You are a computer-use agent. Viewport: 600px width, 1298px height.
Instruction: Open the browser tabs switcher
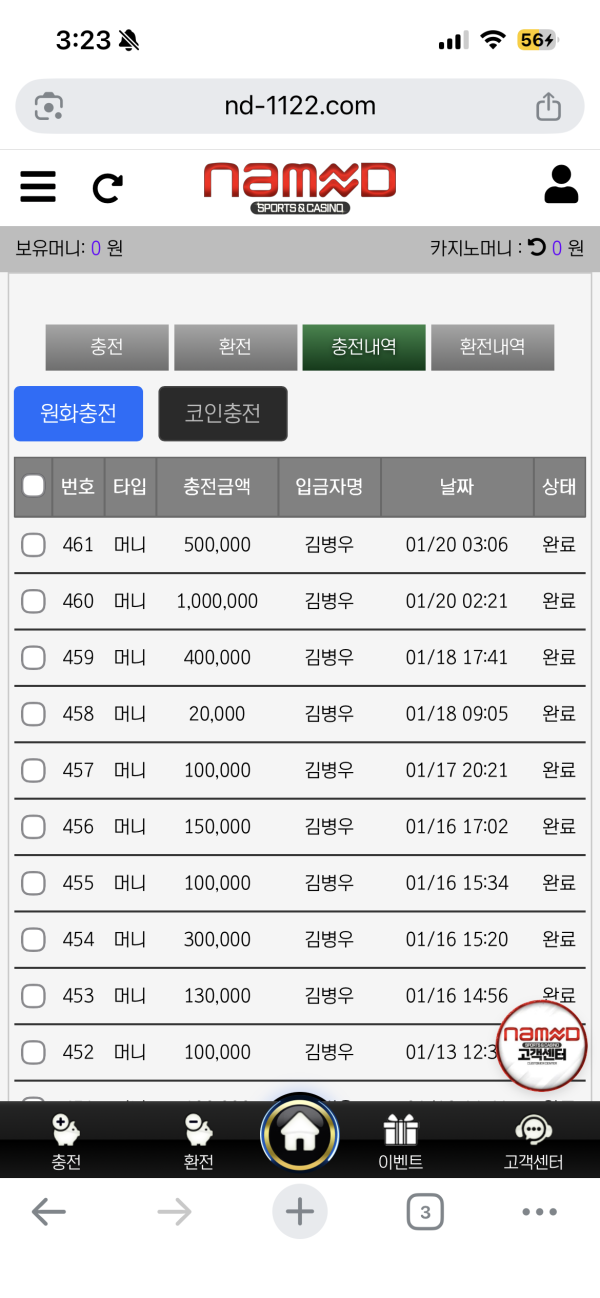pos(425,1213)
